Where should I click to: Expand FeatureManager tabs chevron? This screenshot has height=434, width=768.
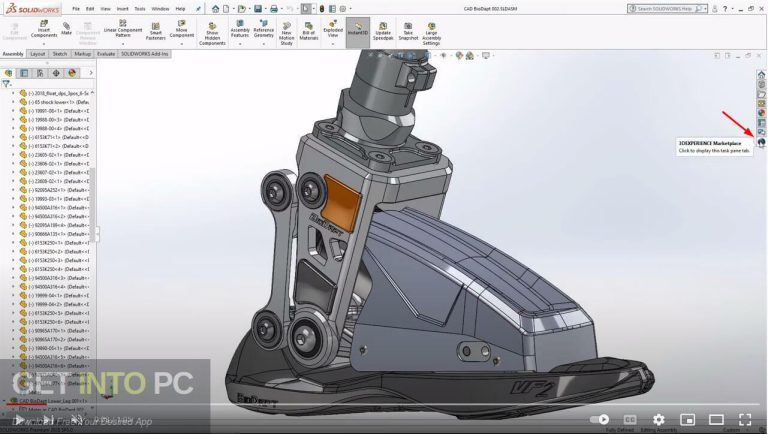click(91, 73)
